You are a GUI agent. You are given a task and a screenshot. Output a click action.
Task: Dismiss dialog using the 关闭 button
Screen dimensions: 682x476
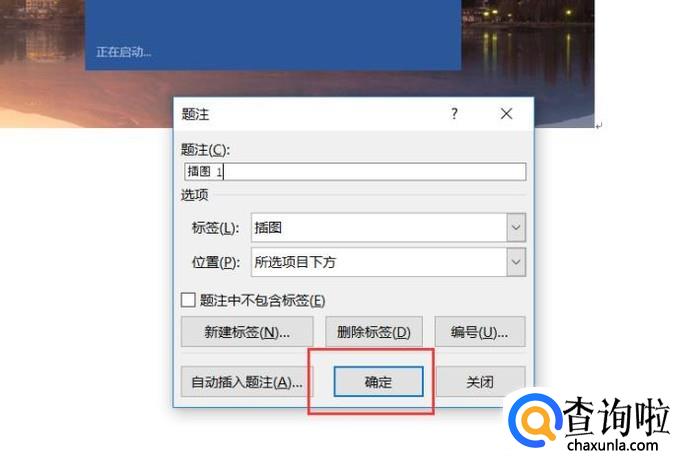480,382
